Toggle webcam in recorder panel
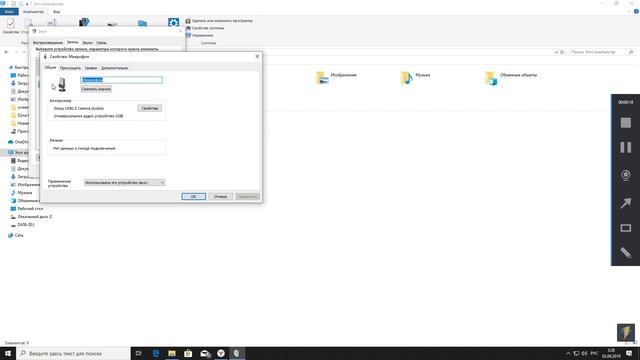 point(625,175)
